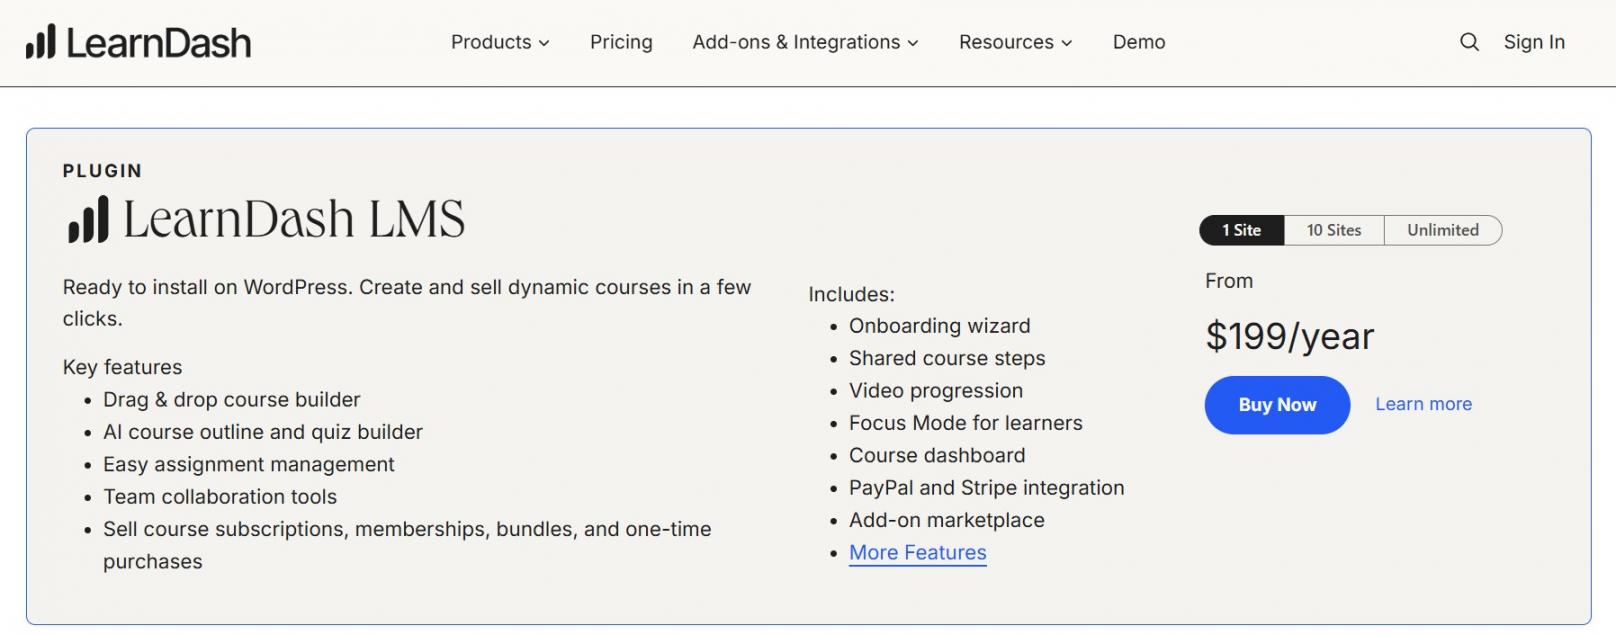Viewport: 1616px width, 635px height.
Task: Click 'Team collaboration tools' feature
Action: pyautogui.click(x=220, y=497)
